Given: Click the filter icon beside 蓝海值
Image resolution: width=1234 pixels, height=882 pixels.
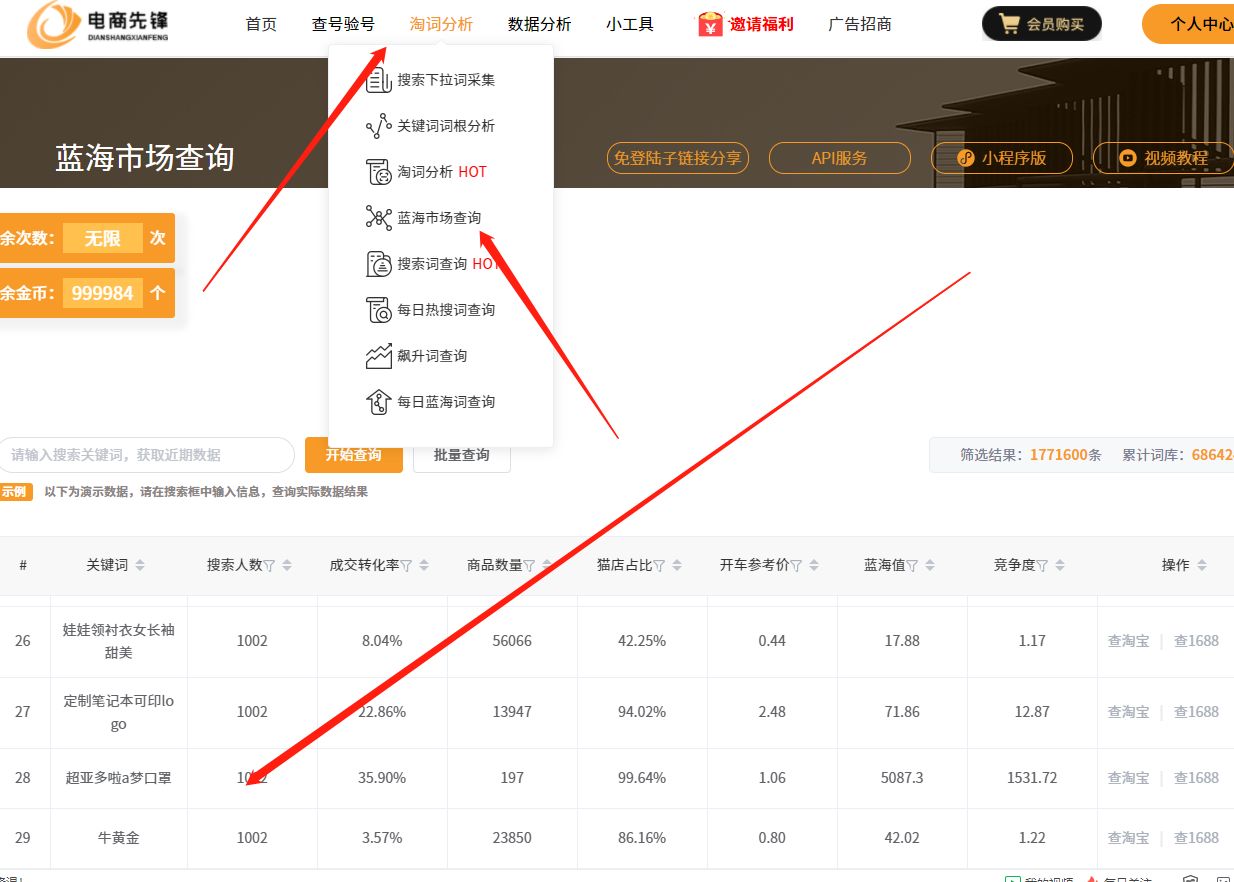Looking at the screenshot, I should [912, 566].
